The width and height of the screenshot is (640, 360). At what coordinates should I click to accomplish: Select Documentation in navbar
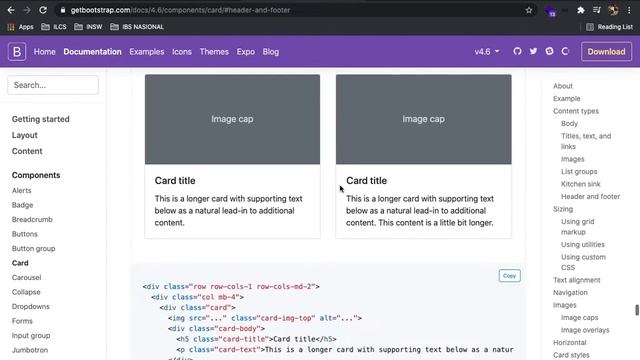92,52
